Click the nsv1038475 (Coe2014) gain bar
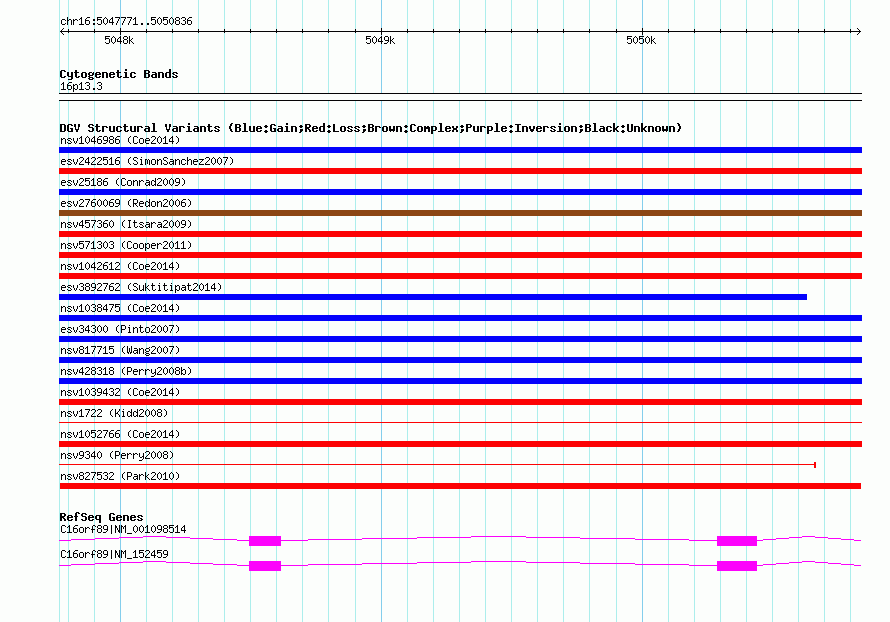Viewport: 890px width, 622px height. pyautogui.click(x=460, y=318)
